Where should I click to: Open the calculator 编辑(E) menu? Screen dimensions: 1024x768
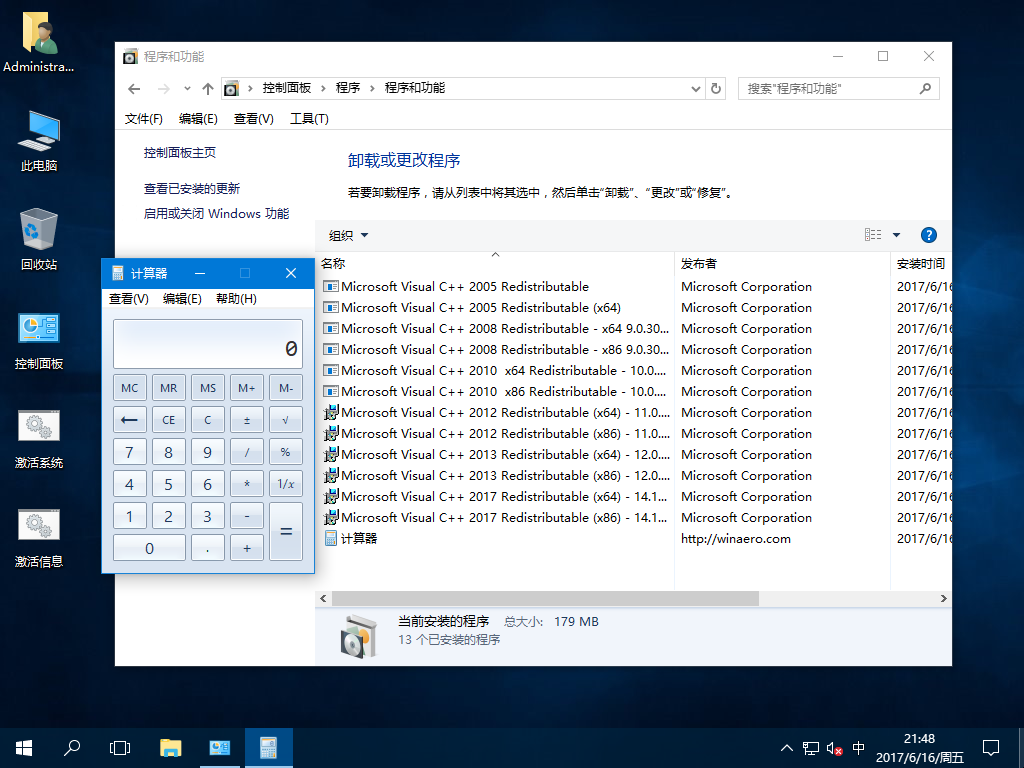pos(182,298)
